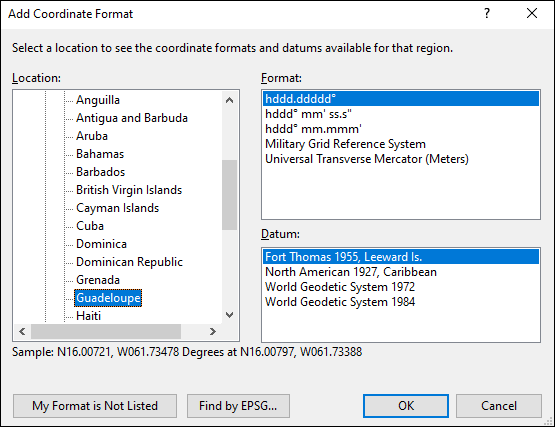Select the hddd.ddddd° format
Viewport: 555px width, 427px height.
(401, 99)
